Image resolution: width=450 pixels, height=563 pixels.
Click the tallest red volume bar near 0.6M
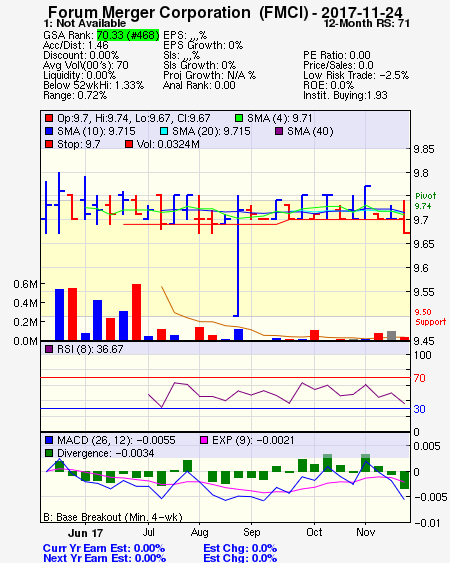pyautogui.click(x=136, y=312)
